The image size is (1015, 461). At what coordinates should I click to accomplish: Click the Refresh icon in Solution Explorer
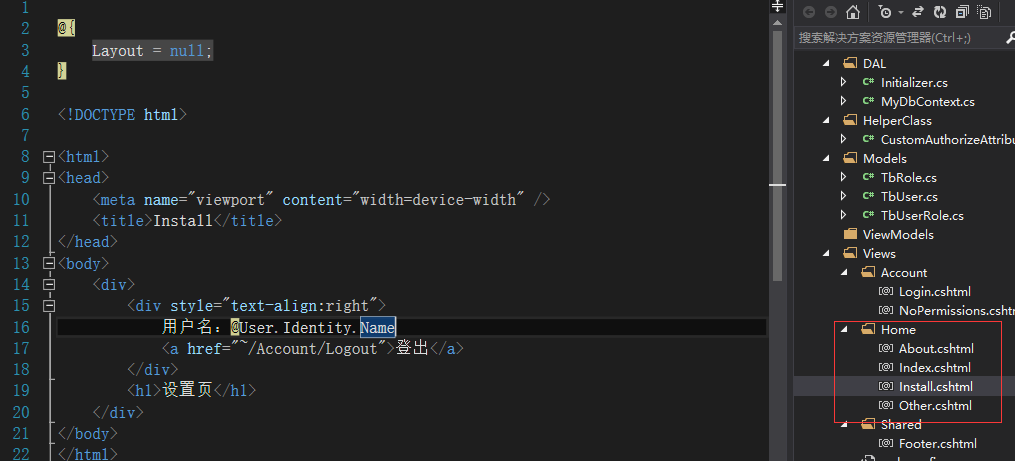[939, 12]
